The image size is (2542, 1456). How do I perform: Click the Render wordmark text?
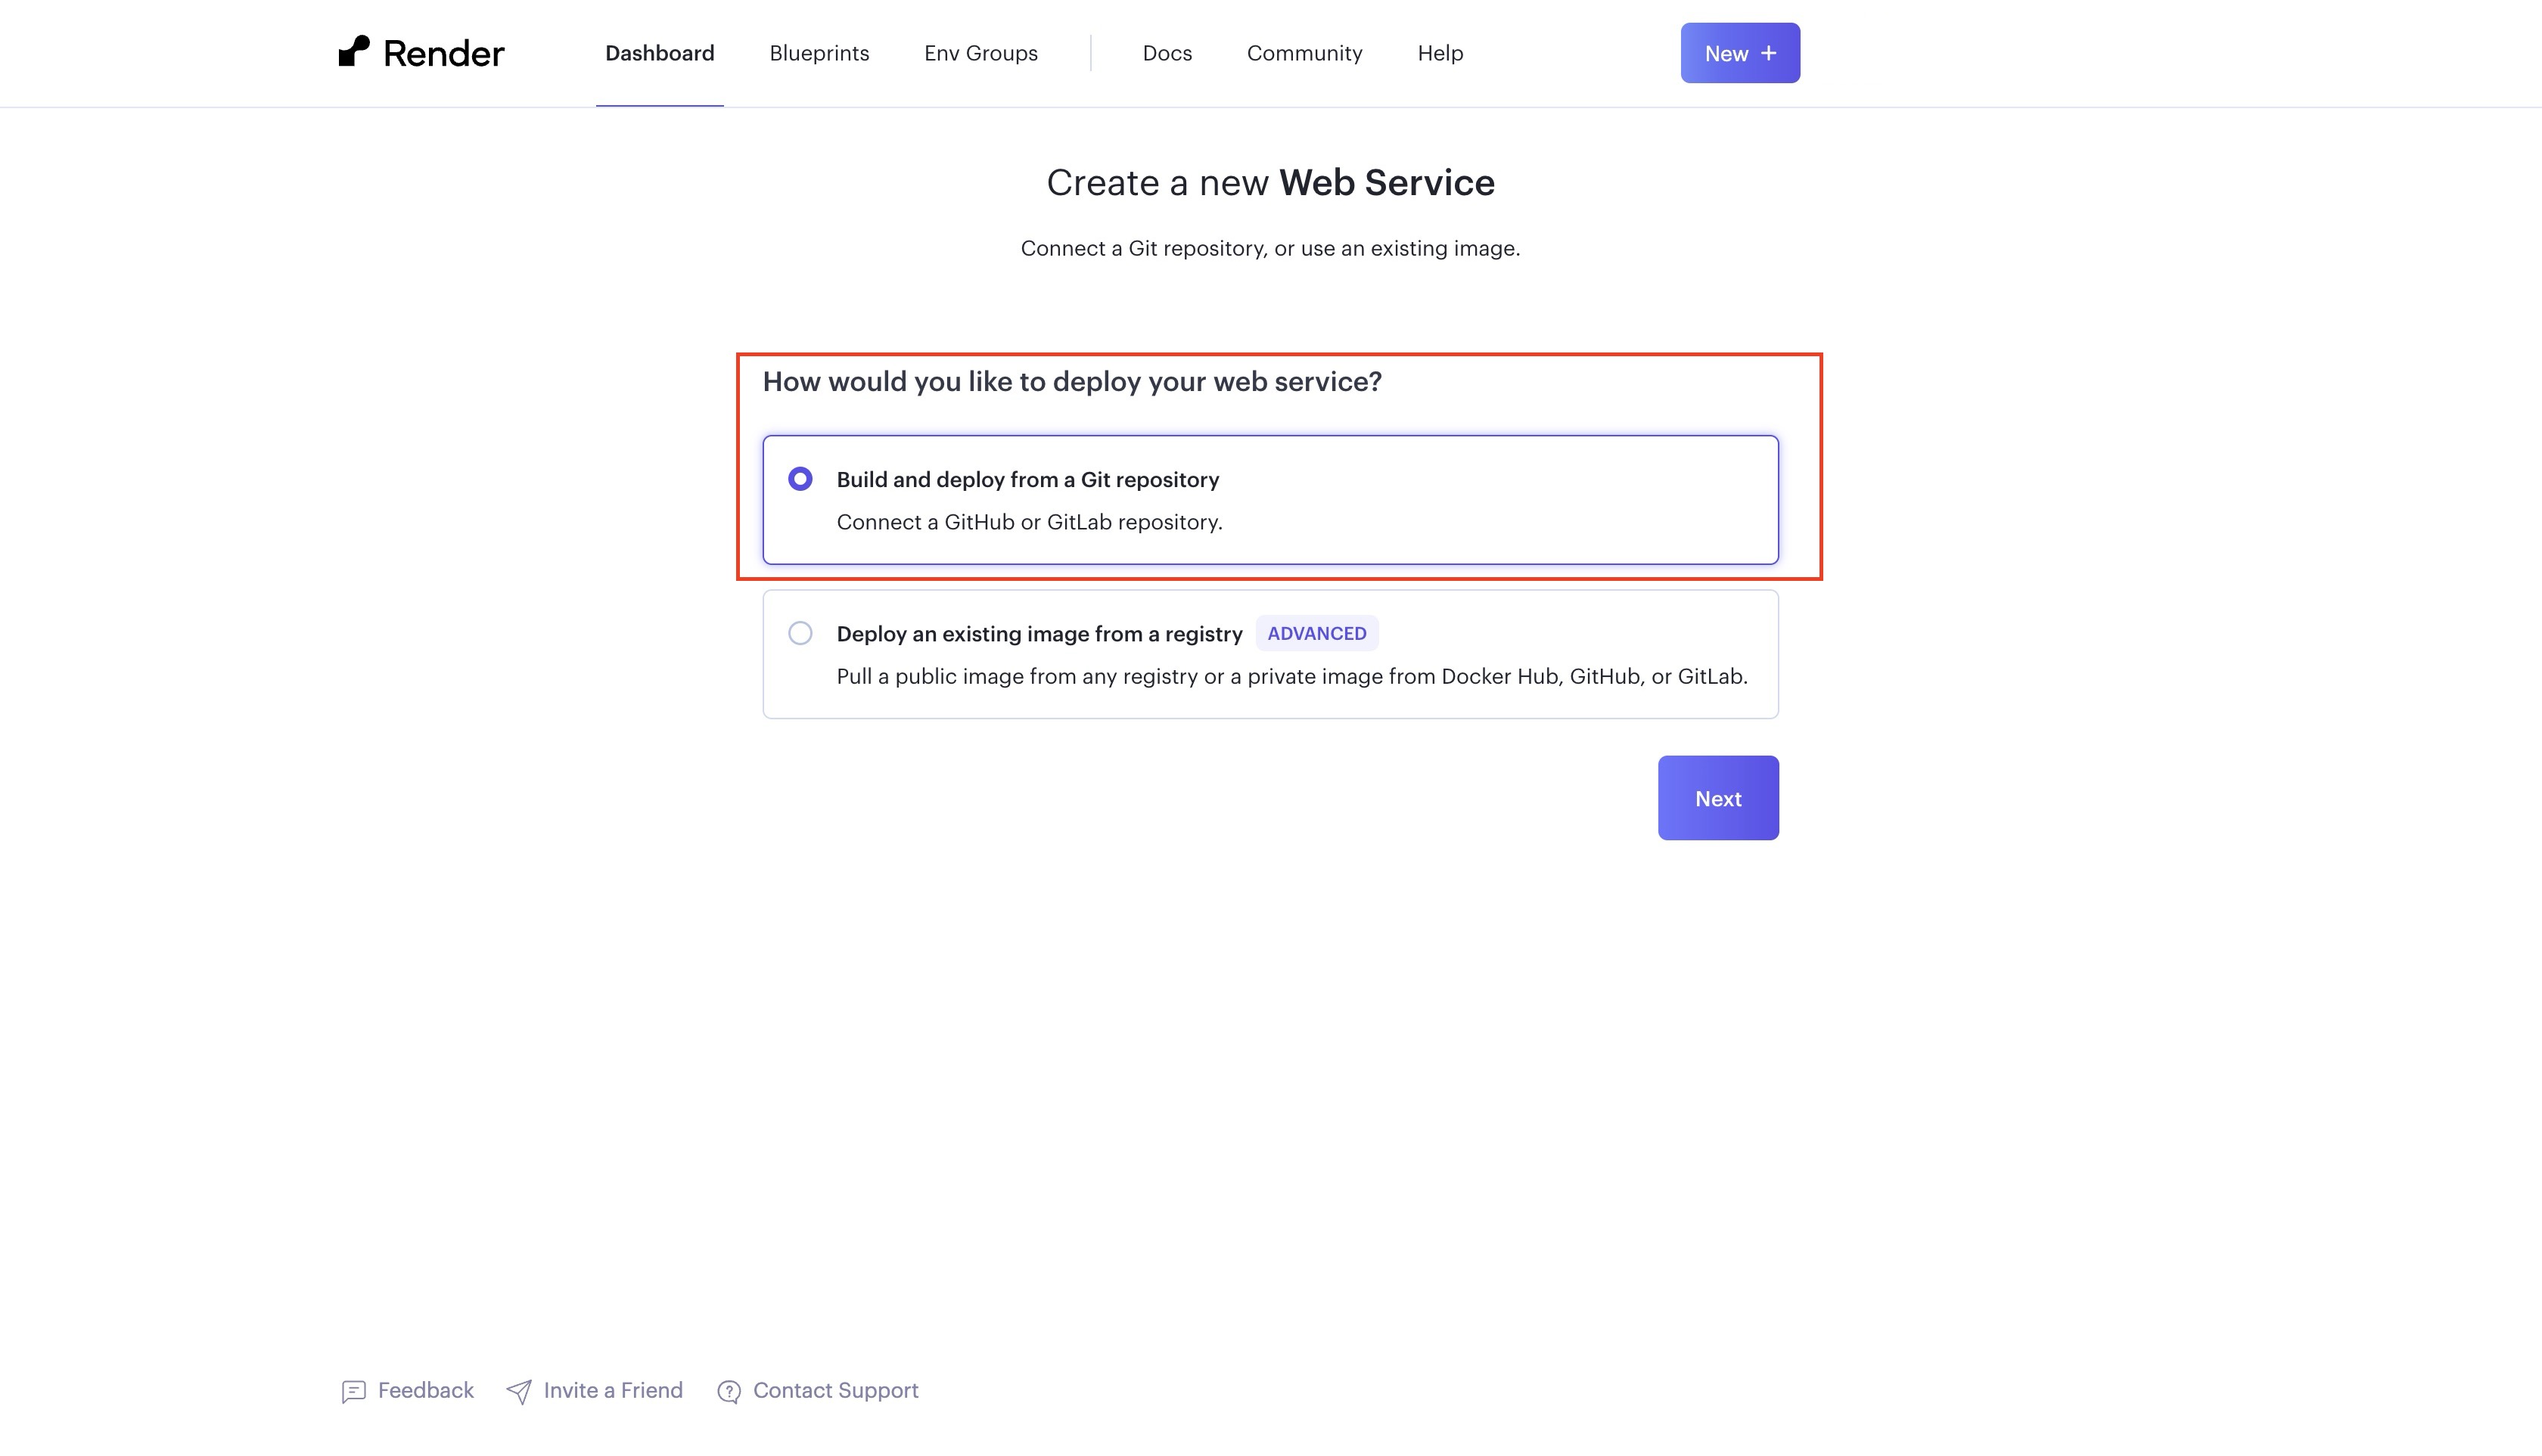(x=444, y=54)
